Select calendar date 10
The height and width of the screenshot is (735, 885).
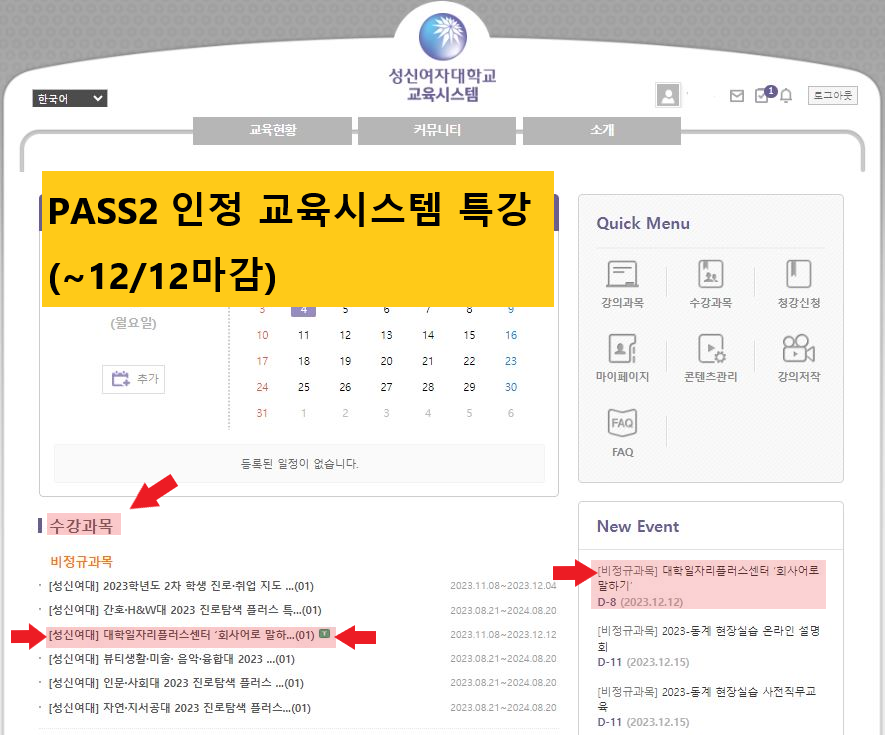262,335
